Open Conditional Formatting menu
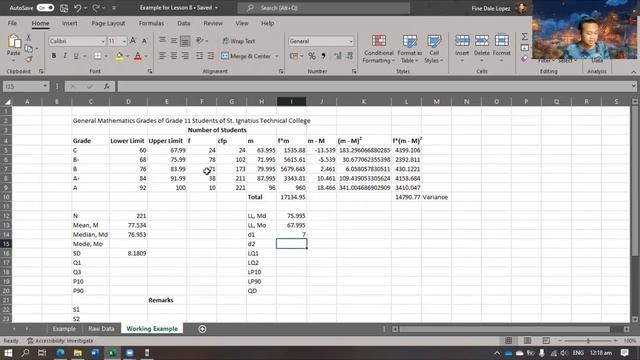 click(379, 49)
